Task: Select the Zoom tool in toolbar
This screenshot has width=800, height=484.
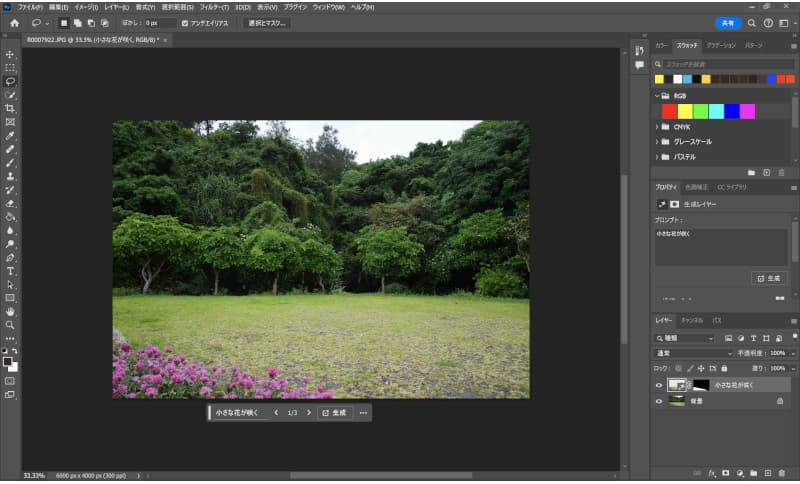Action: point(10,325)
